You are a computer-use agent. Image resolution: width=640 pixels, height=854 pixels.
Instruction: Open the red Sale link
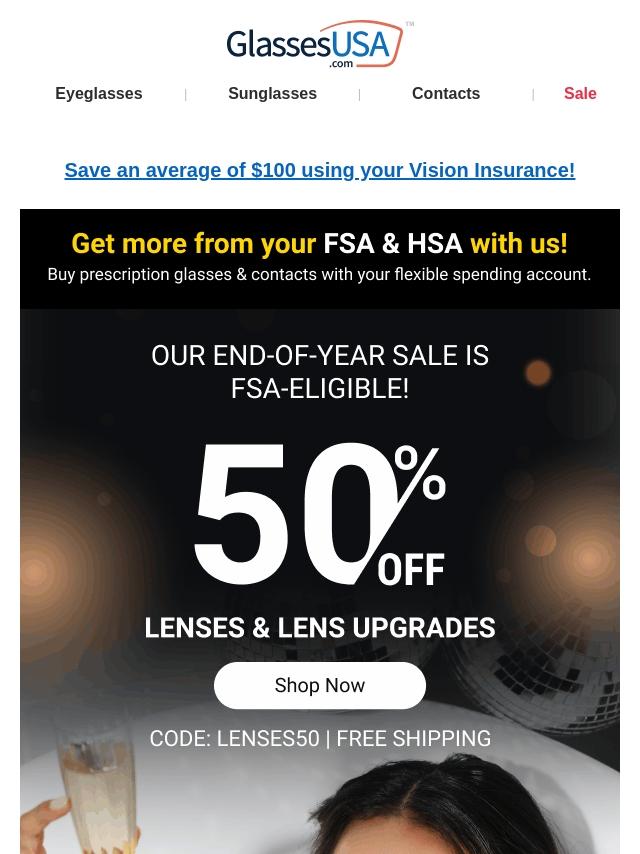coord(580,93)
